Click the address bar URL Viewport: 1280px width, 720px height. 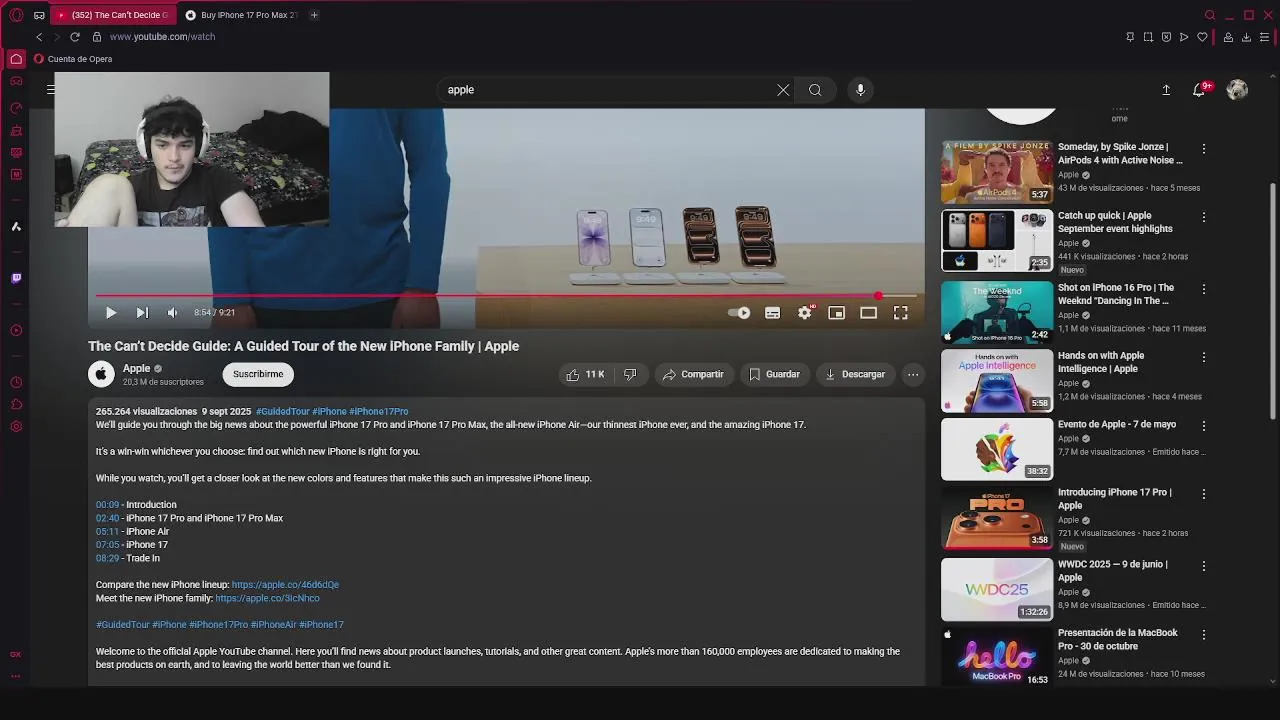coord(162,37)
